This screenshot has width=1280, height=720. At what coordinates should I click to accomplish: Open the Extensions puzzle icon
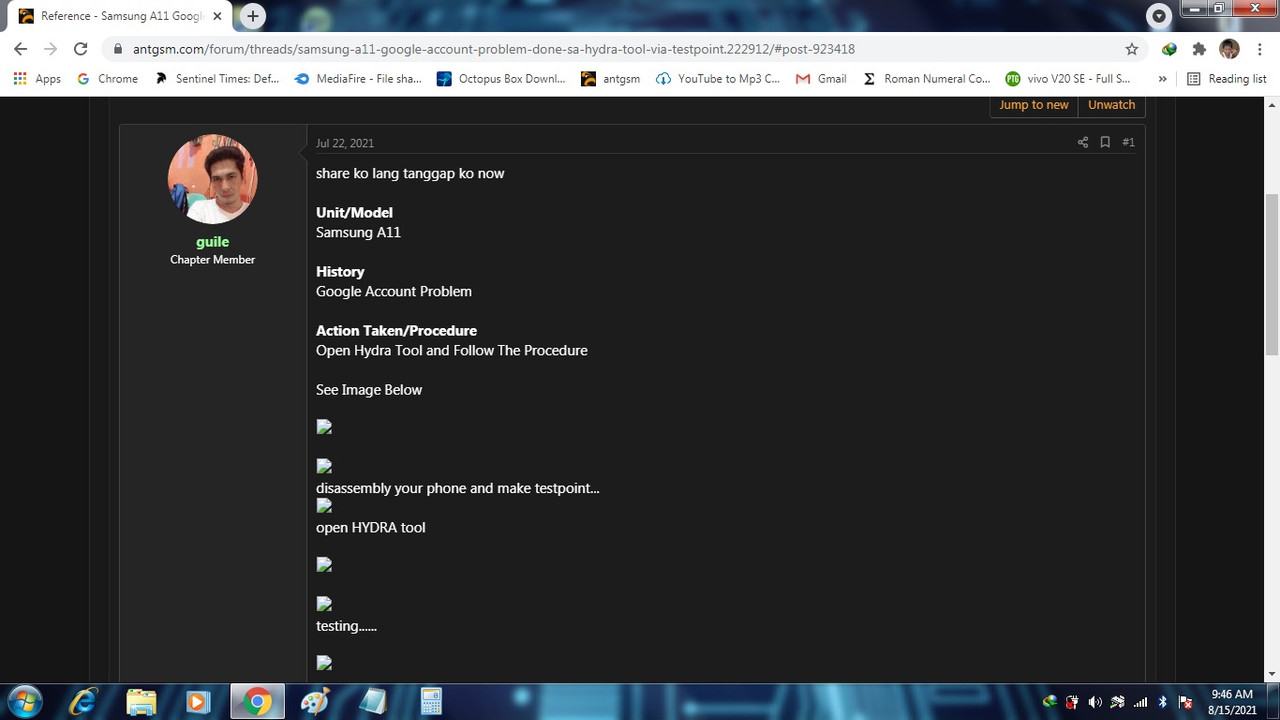point(1199,49)
